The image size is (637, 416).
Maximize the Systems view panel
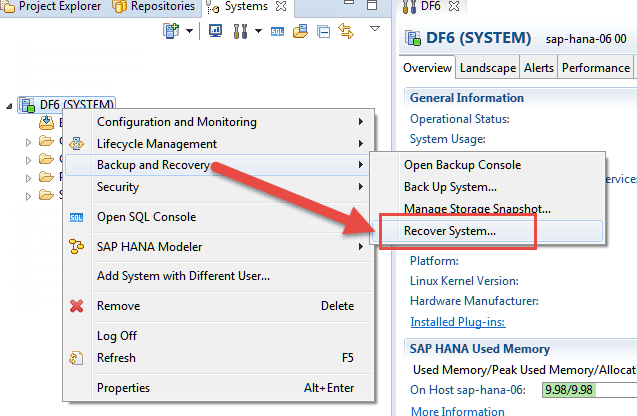(x=372, y=5)
